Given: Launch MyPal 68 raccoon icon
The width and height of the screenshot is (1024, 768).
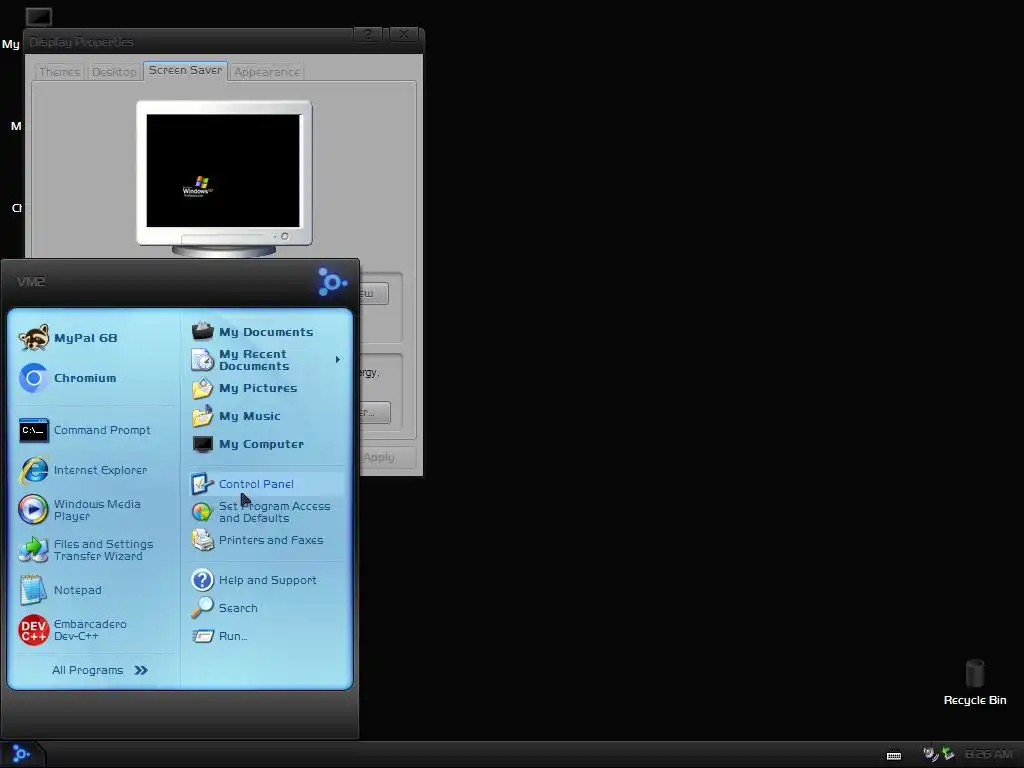Looking at the screenshot, I should pyautogui.click(x=33, y=338).
